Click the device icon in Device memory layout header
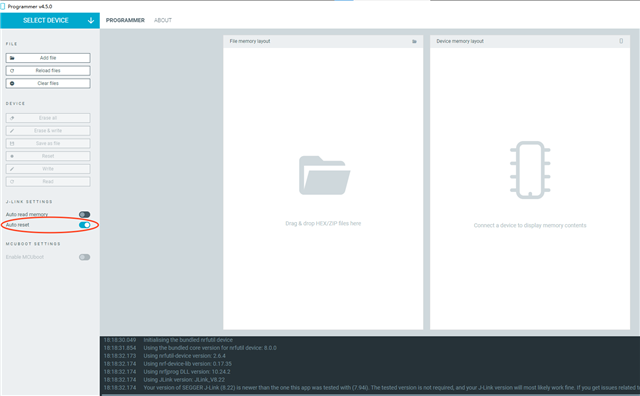 click(621, 41)
